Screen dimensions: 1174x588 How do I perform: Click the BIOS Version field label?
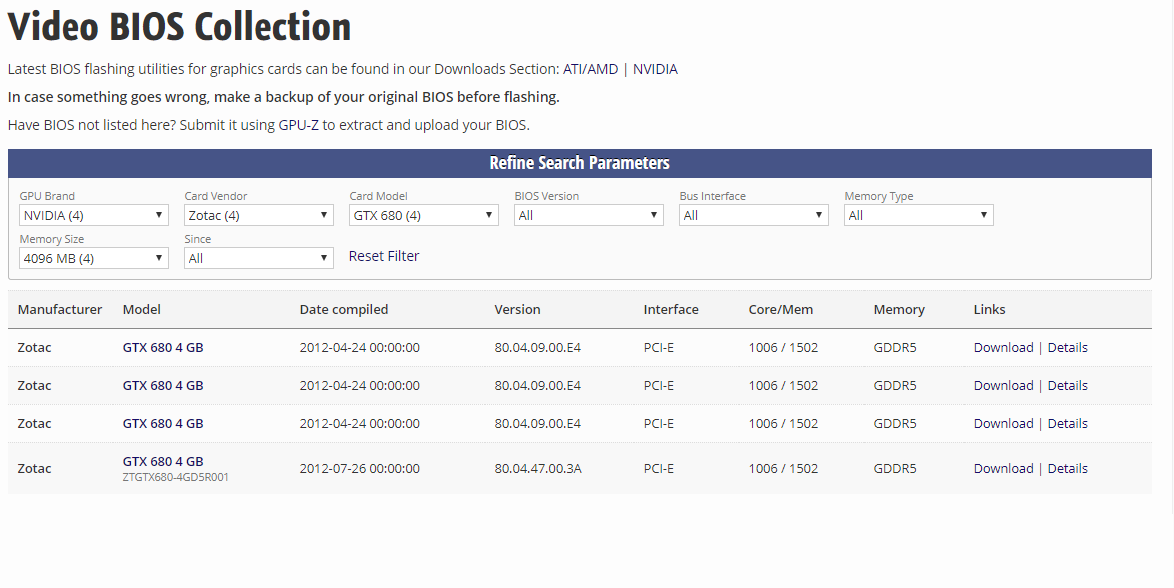pyautogui.click(x=547, y=196)
